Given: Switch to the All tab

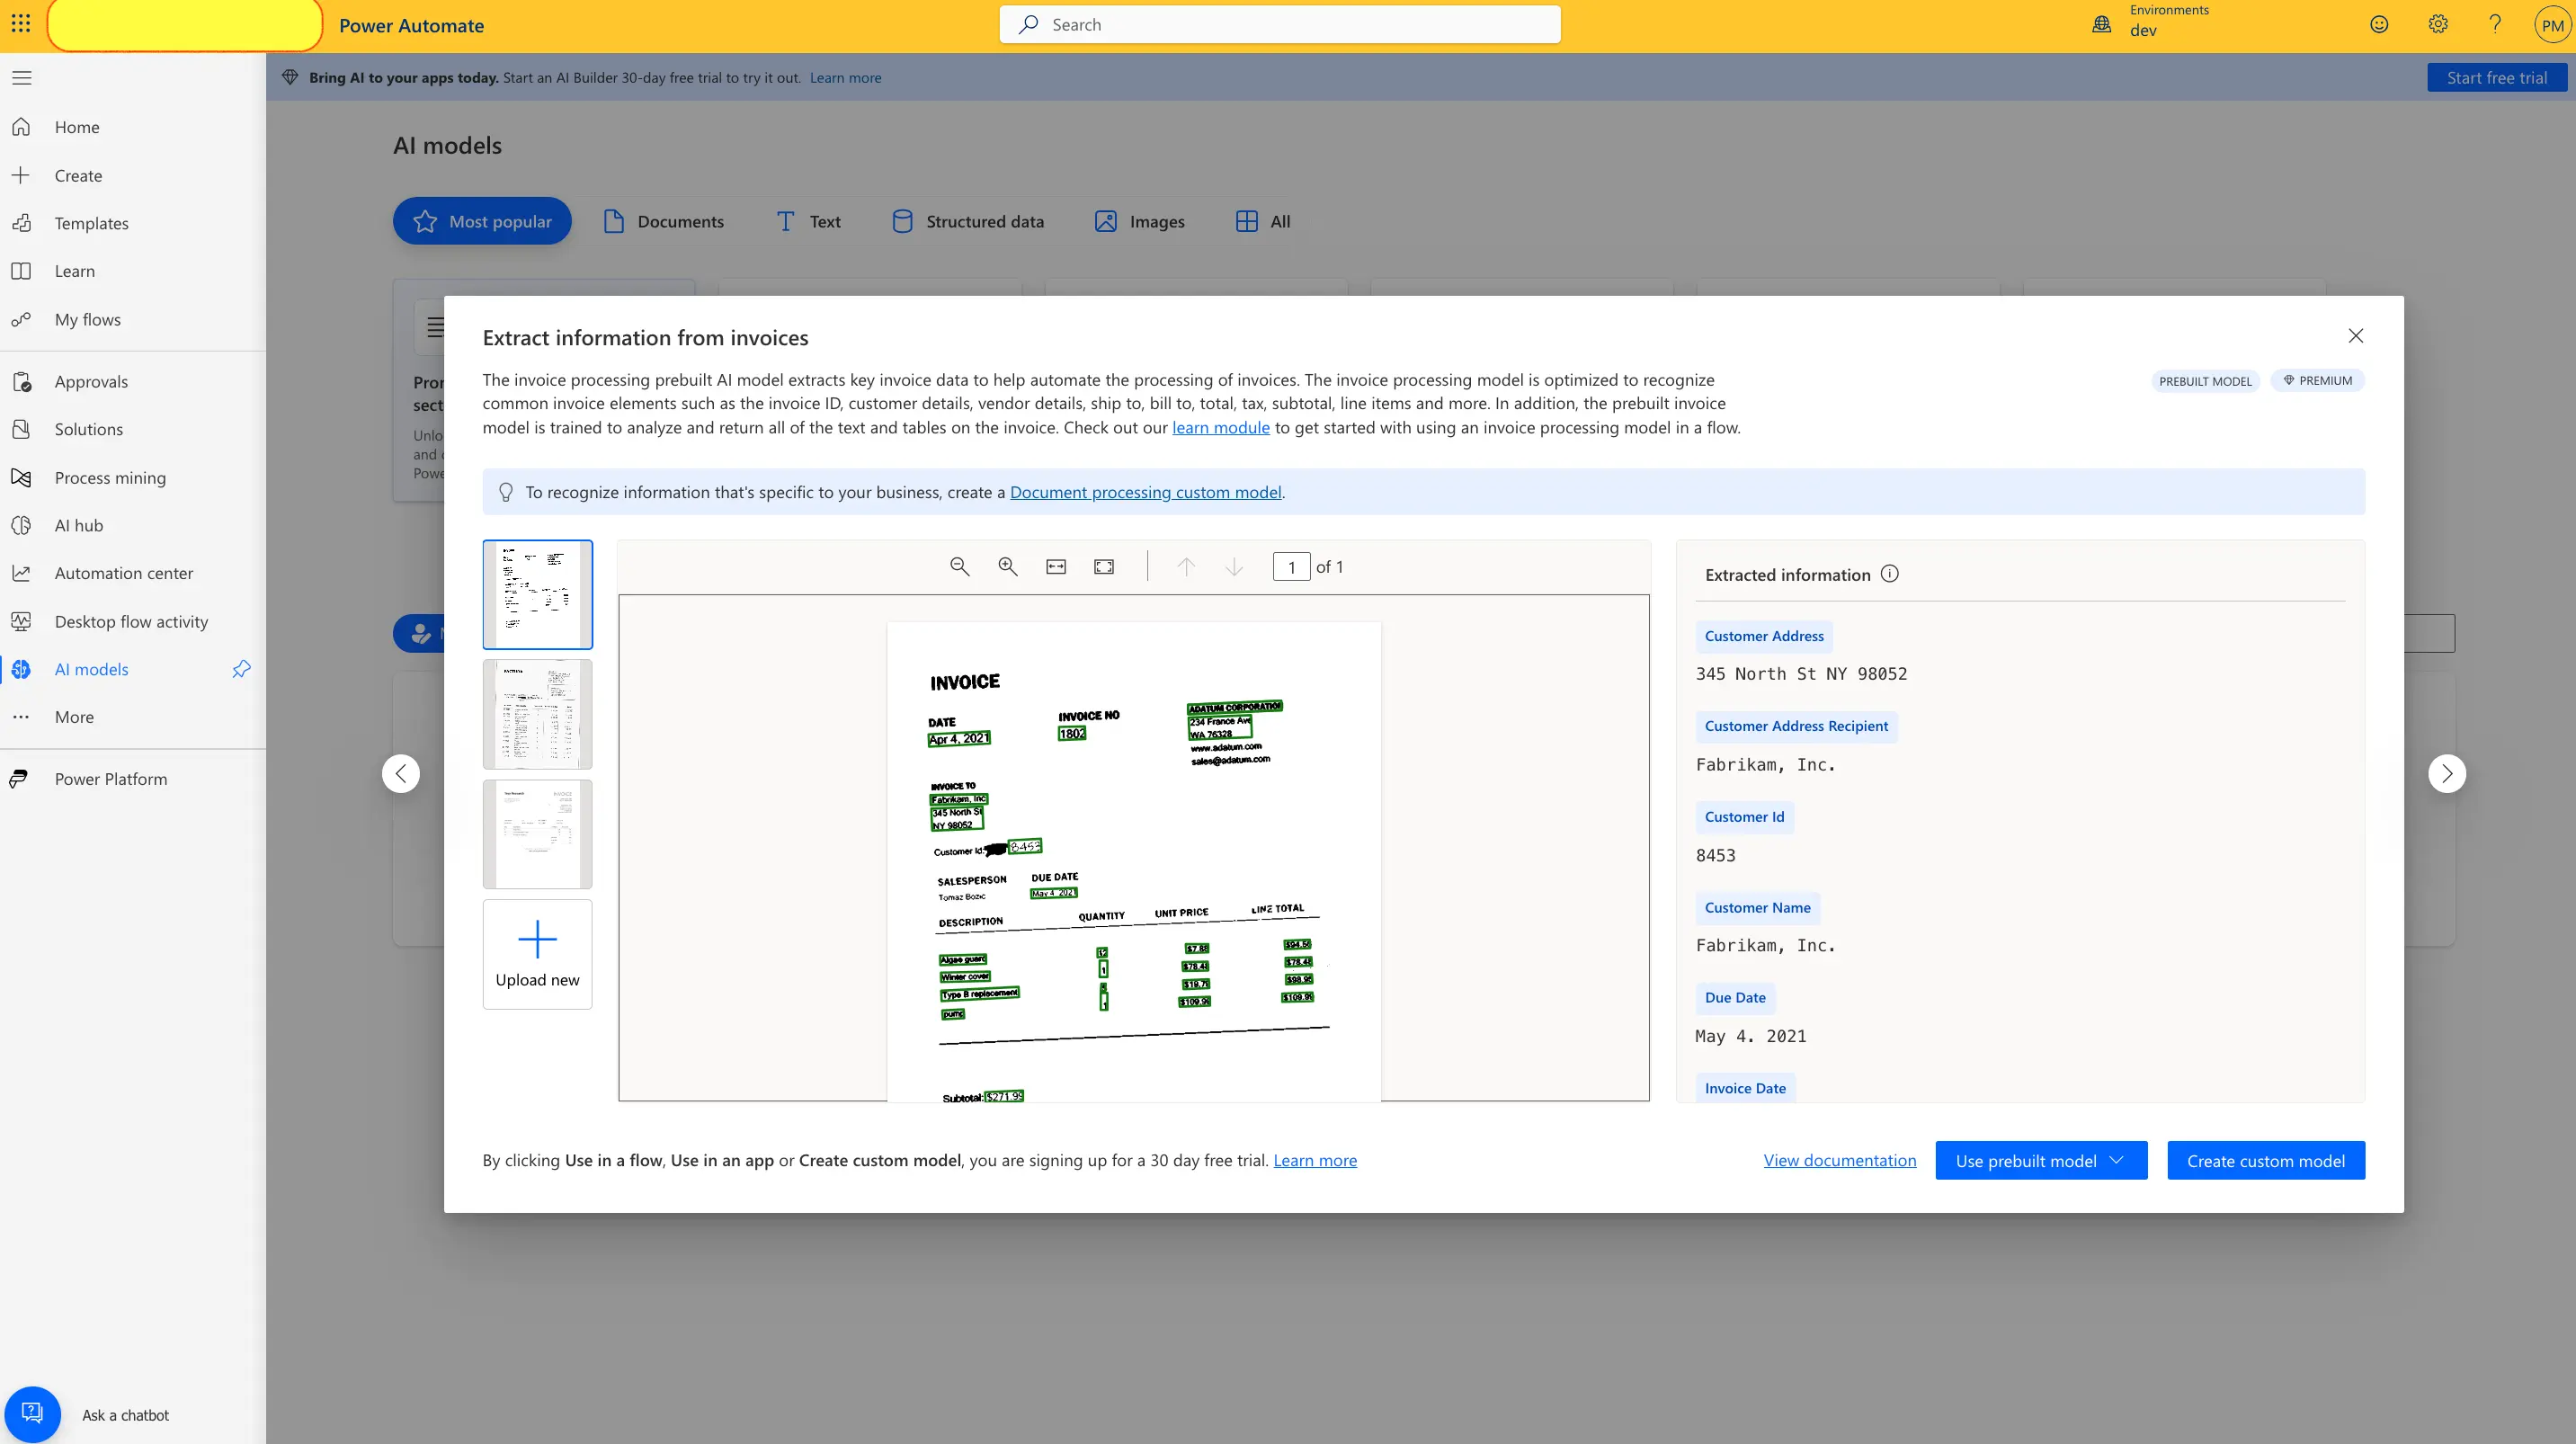Looking at the screenshot, I should click(1263, 221).
